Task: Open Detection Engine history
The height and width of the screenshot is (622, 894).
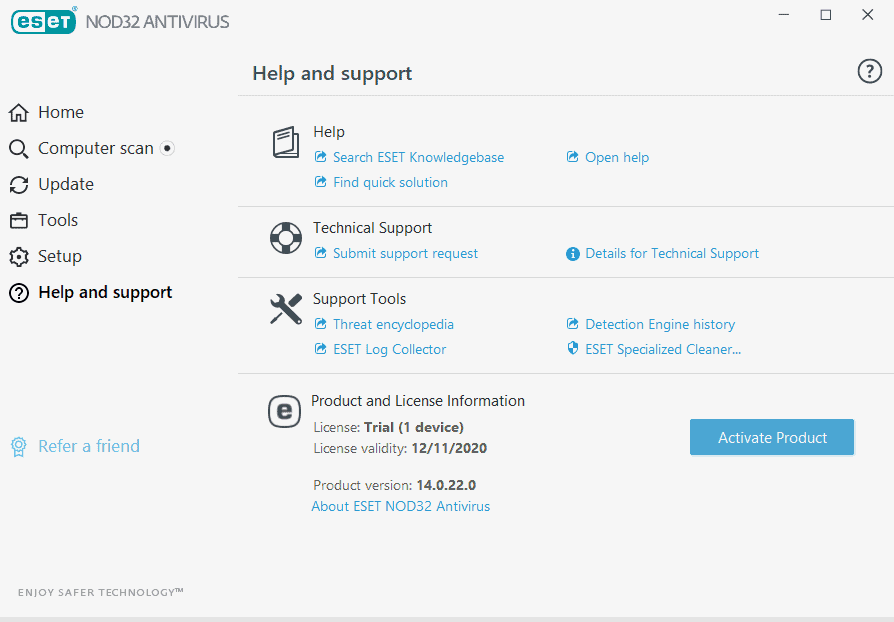Action: (x=658, y=324)
